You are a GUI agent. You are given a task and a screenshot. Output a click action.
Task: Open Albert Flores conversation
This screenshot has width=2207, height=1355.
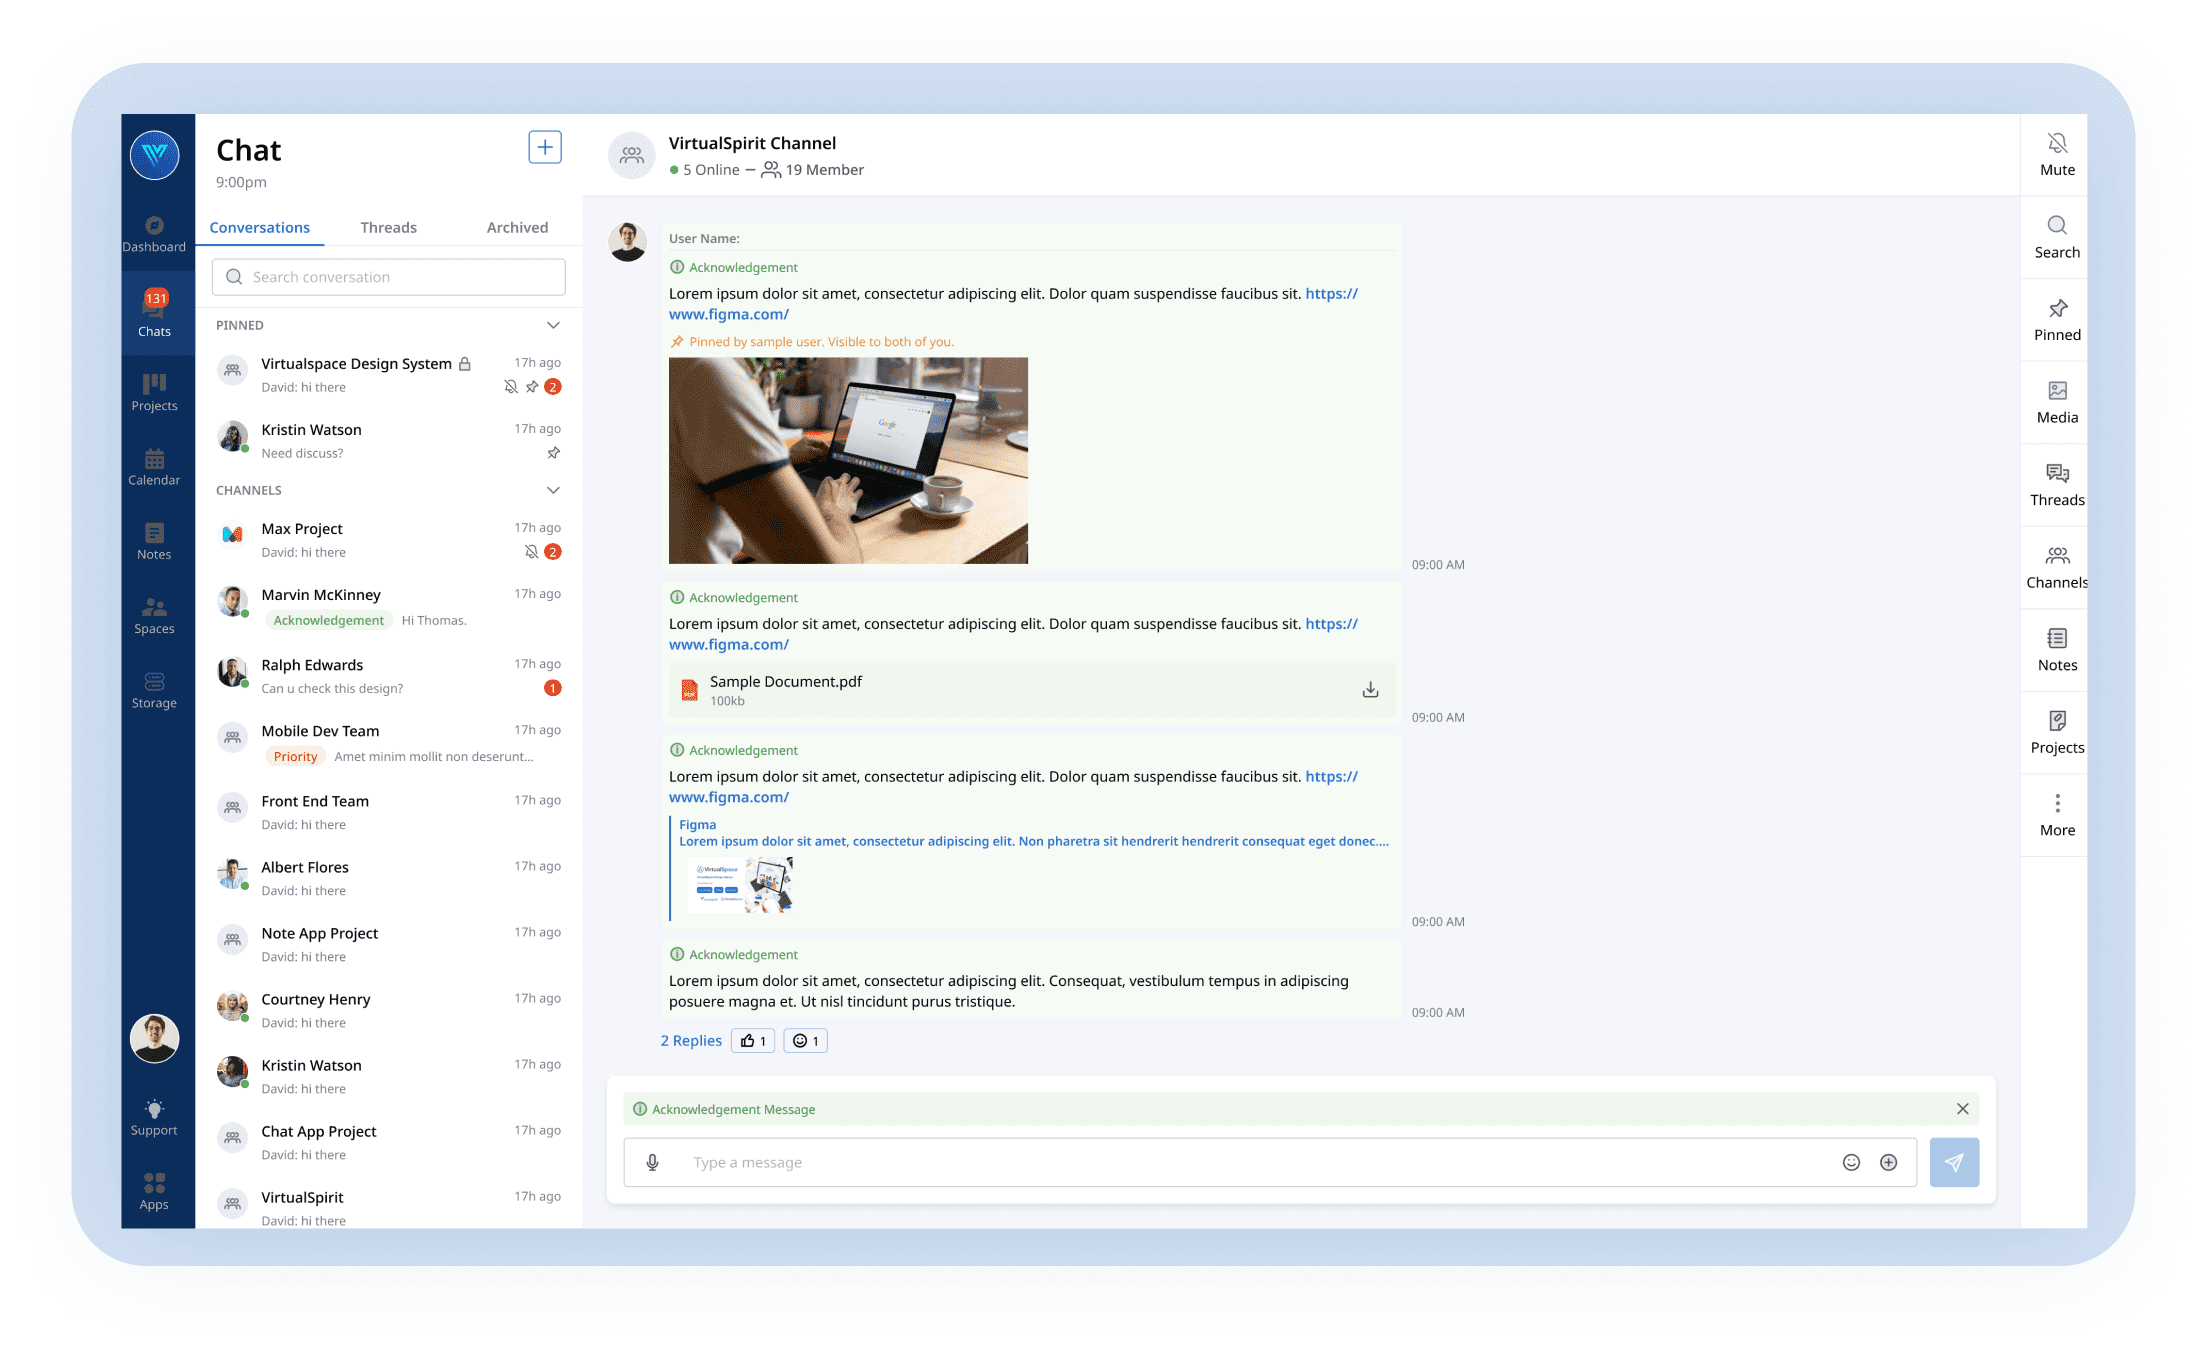pos(389,878)
